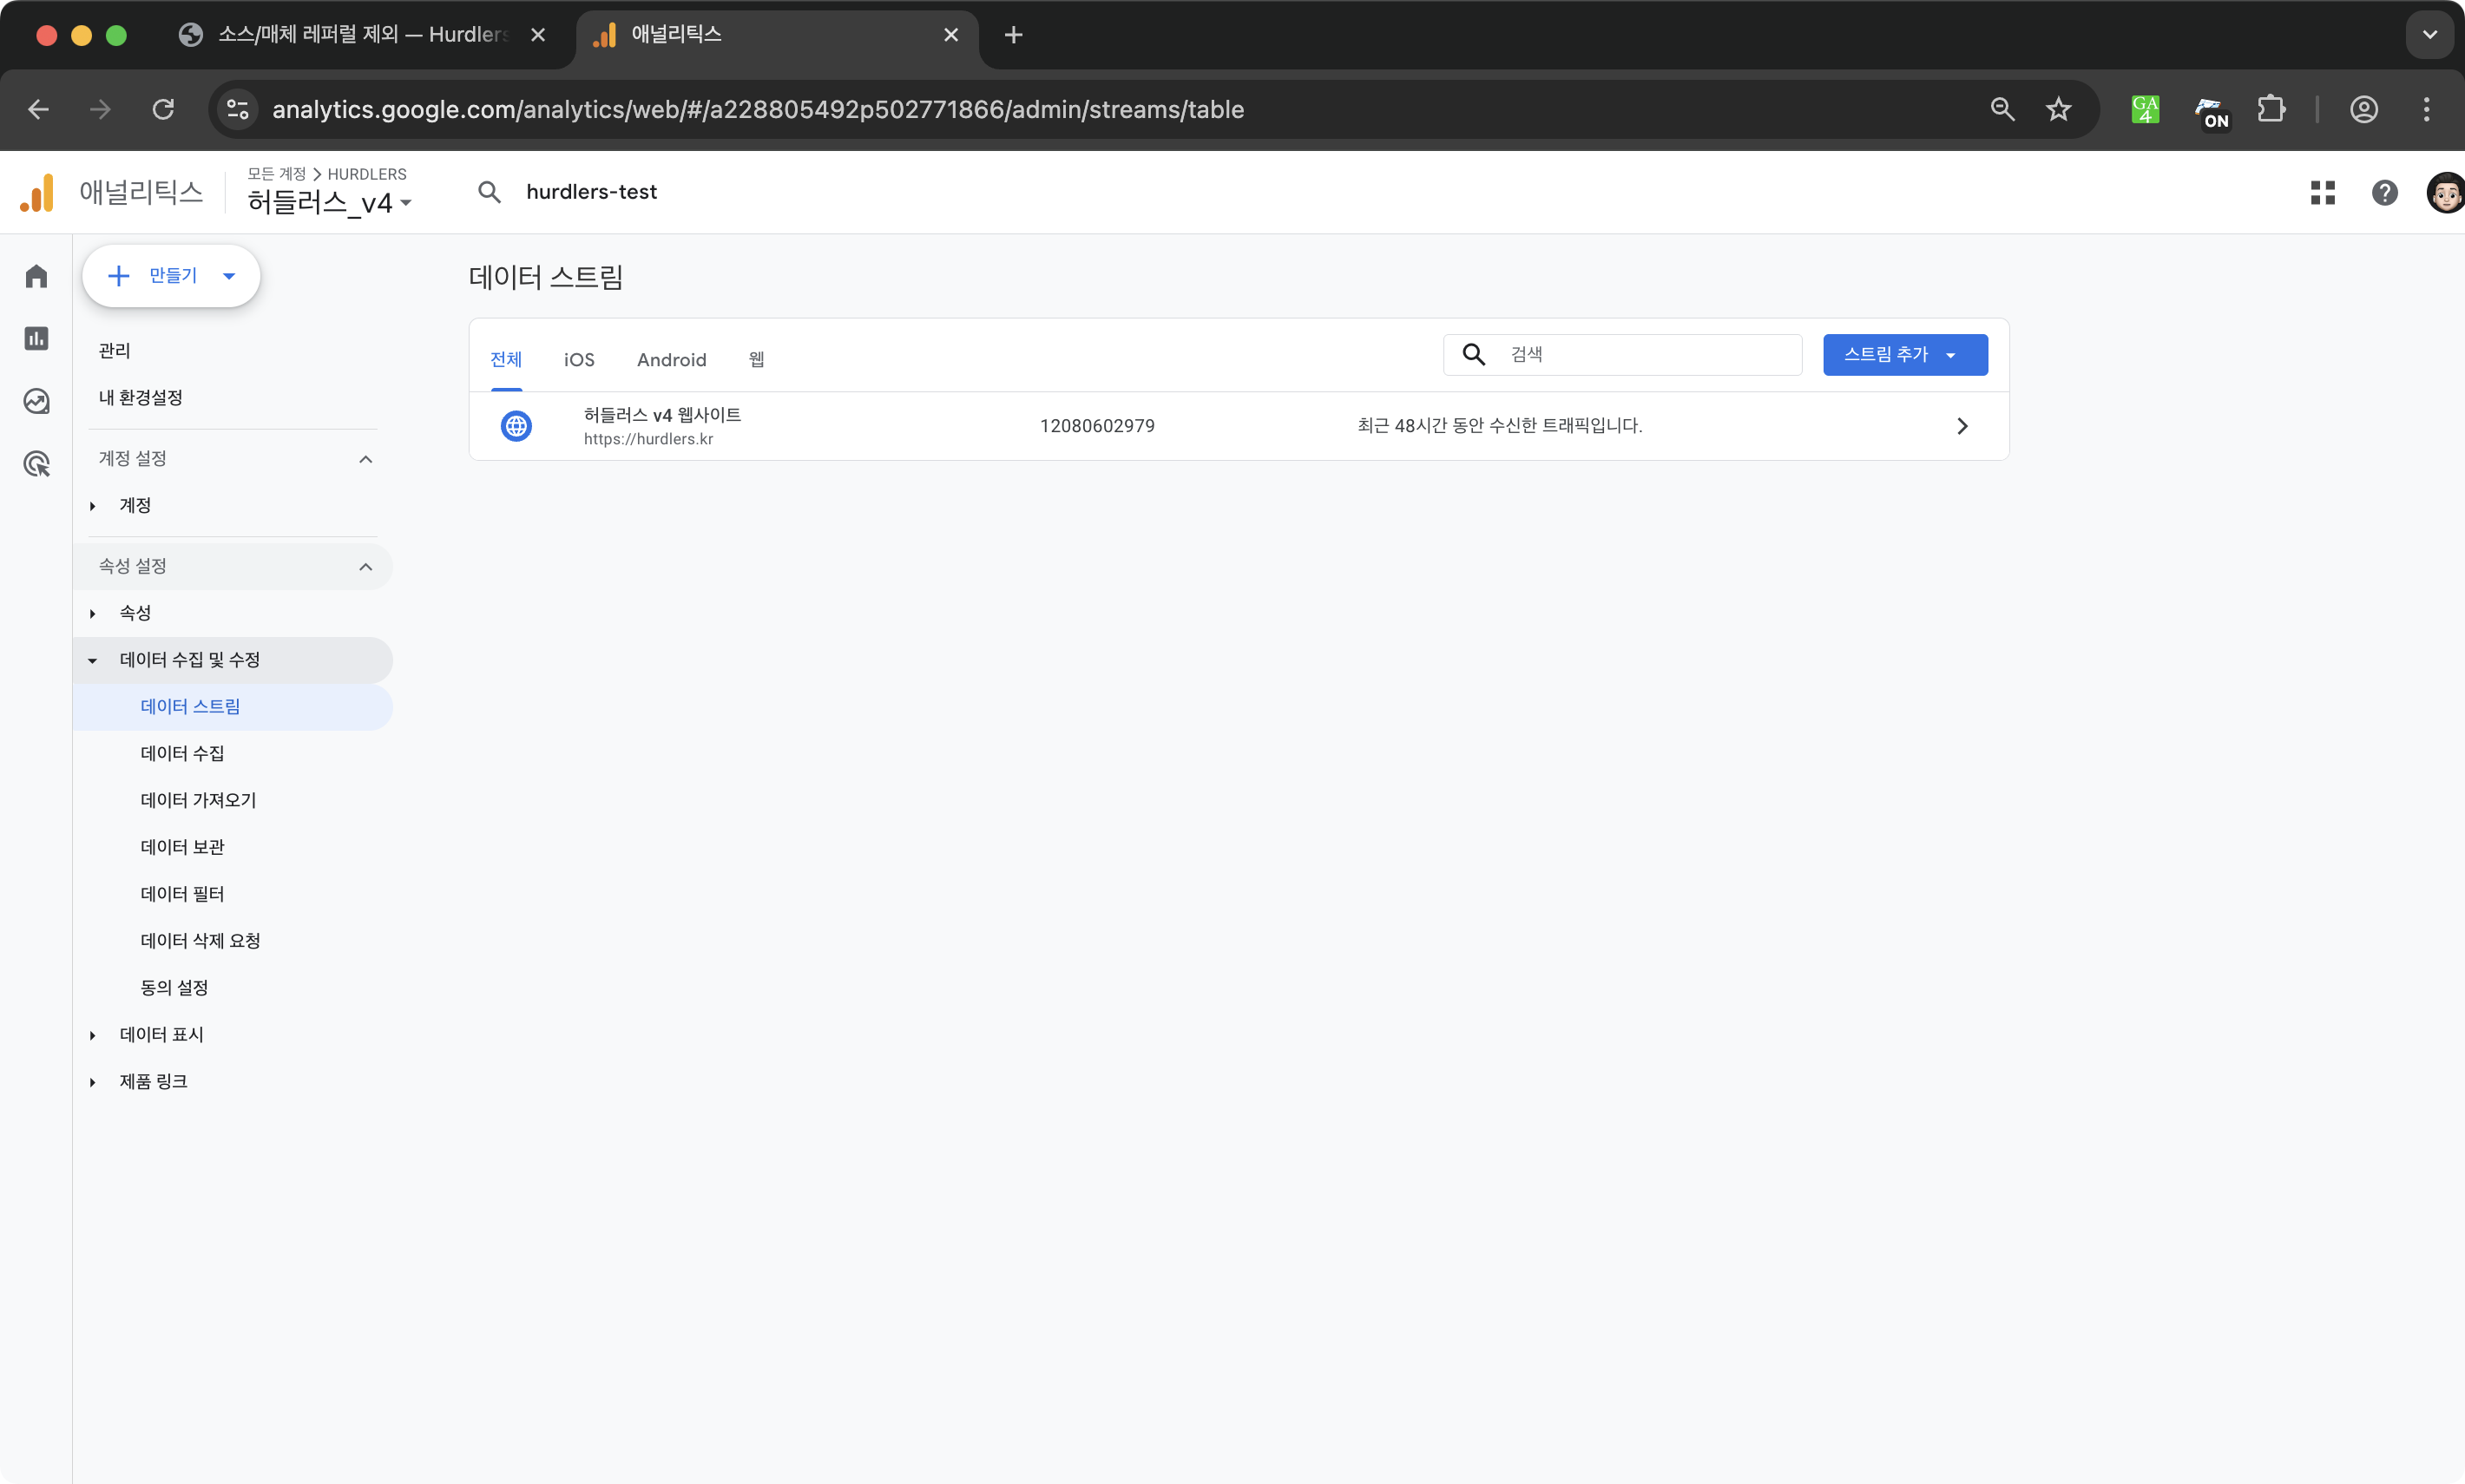
Task: Open 내 환경설정
Action: [141, 398]
